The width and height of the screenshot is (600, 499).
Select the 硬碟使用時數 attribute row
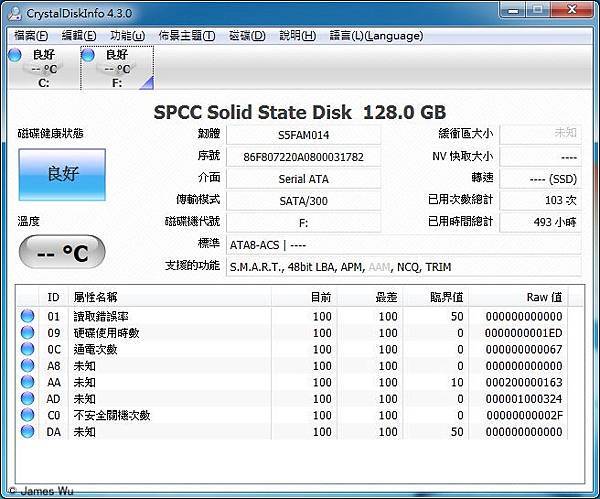pos(293,333)
